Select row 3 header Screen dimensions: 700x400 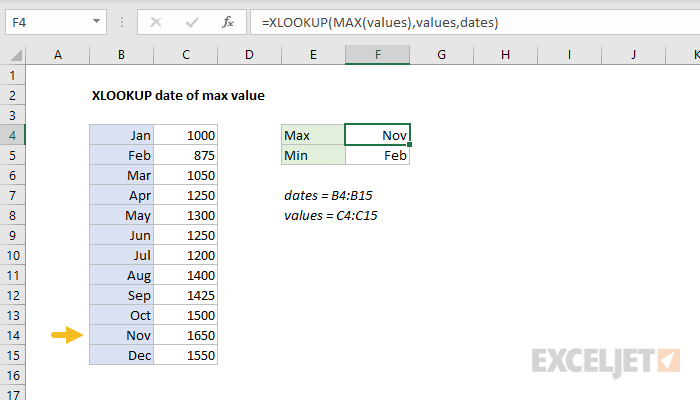12,116
